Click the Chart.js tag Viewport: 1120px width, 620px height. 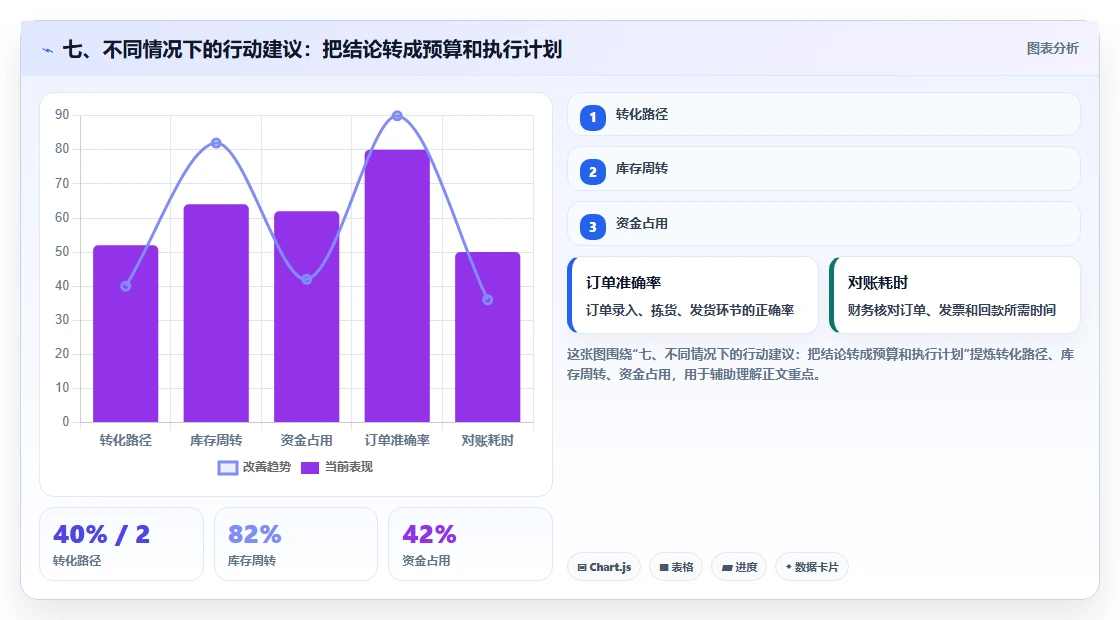point(604,567)
